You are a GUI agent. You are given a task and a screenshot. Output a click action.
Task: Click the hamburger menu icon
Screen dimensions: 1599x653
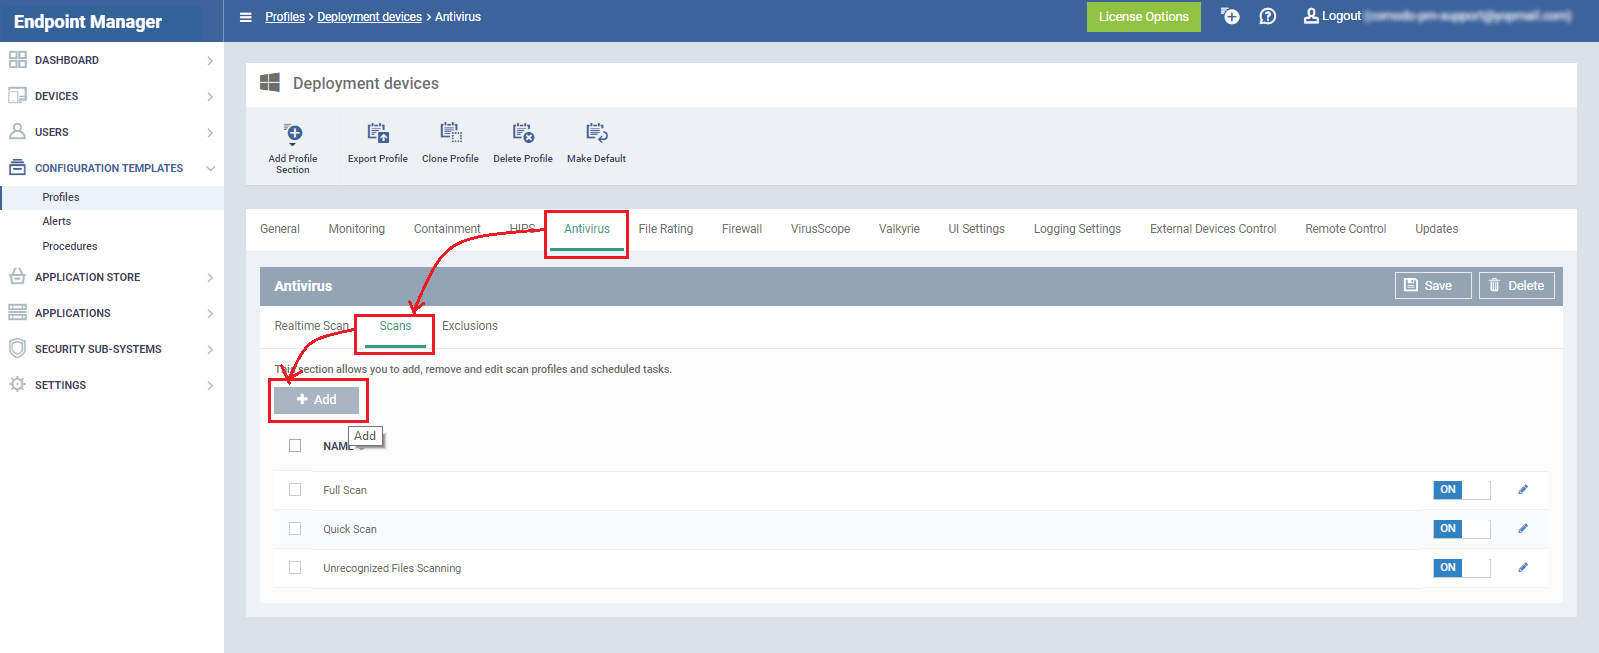[x=246, y=17]
